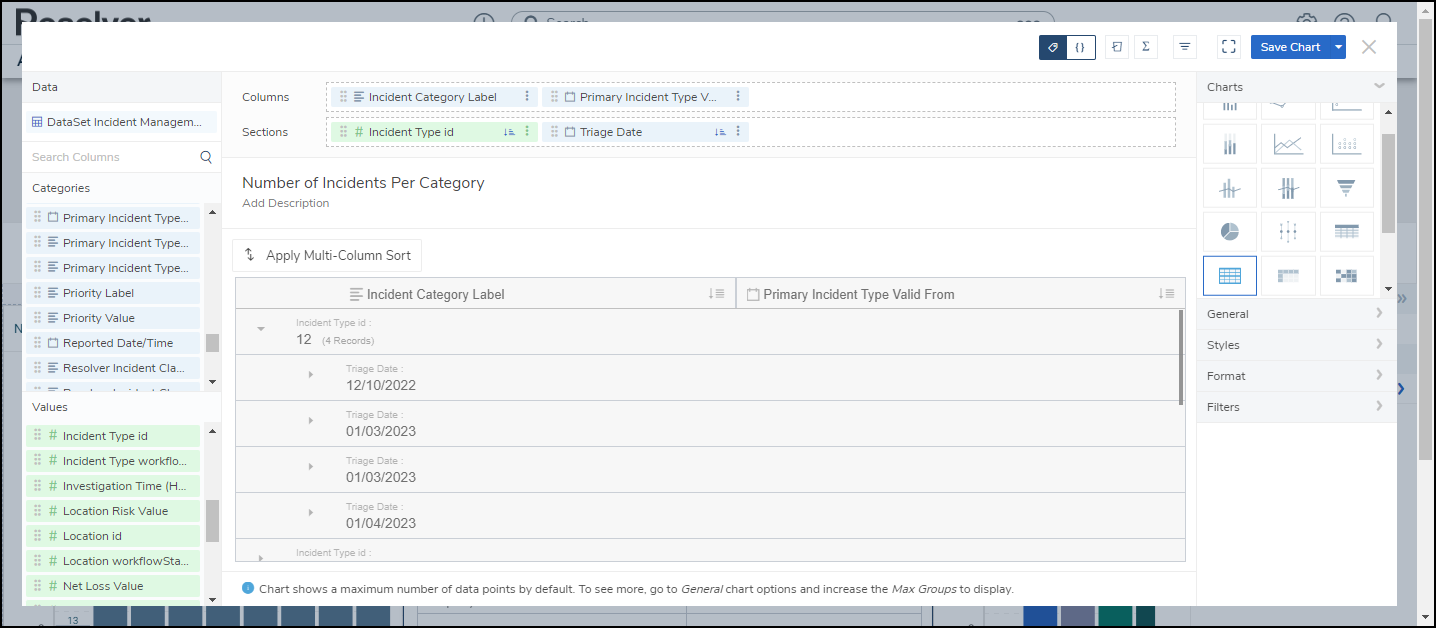Collapse the Charts panel chevron

pos(1380,86)
